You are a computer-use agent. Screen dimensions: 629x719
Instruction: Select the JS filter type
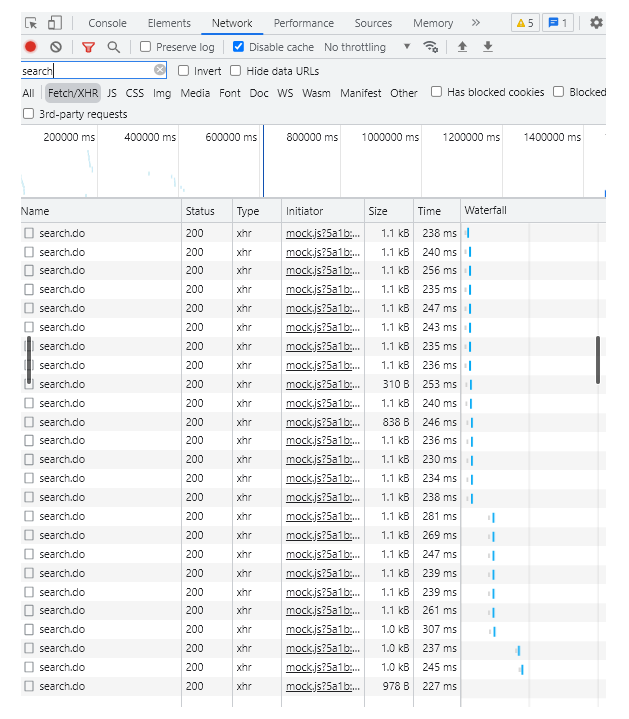tap(112, 93)
